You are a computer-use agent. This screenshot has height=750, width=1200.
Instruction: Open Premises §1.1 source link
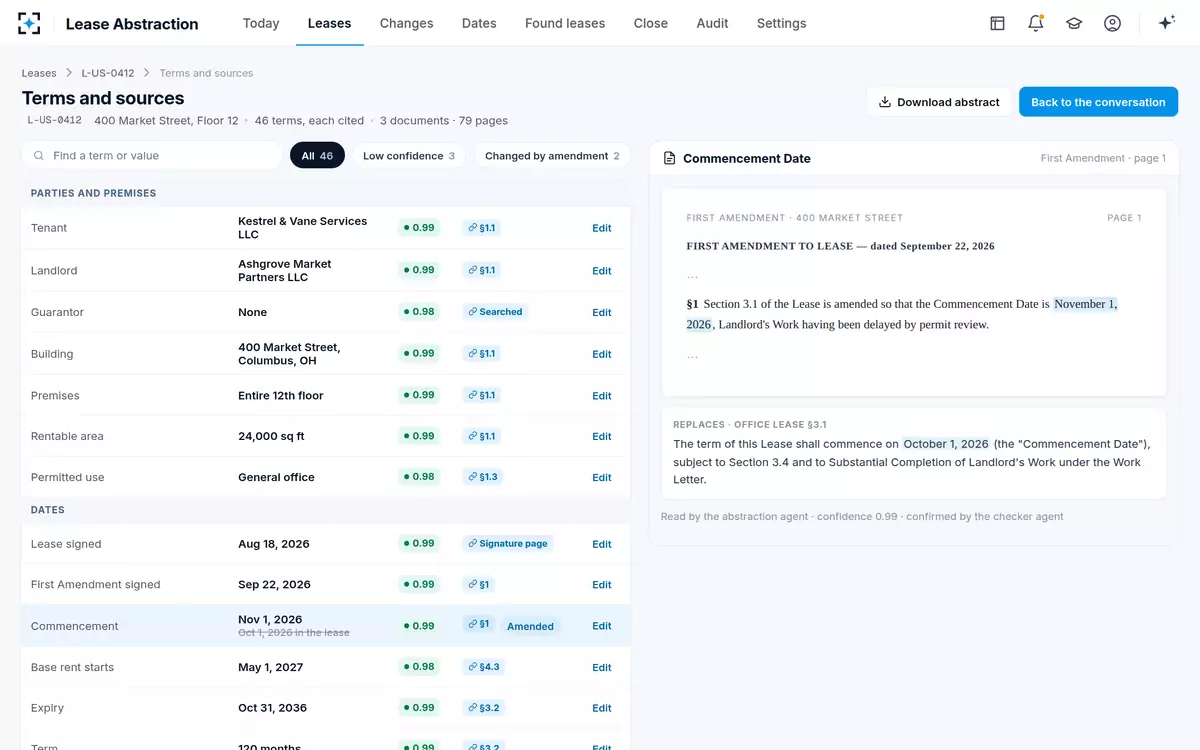[481, 395]
